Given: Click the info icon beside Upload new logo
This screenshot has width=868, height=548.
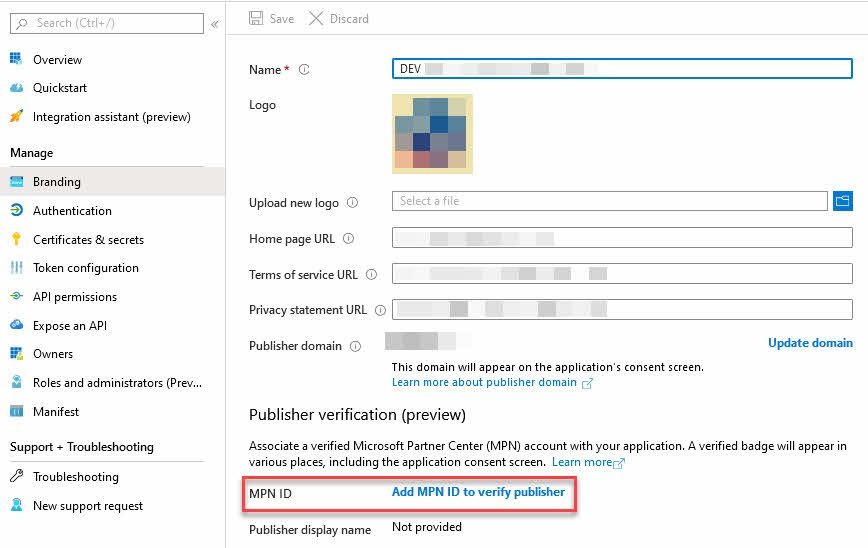Looking at the screenshot, I should [352, 203].
